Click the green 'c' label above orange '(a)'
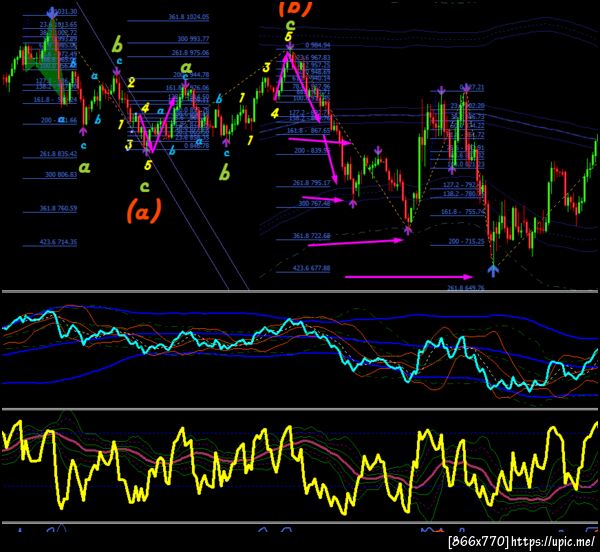 [144, 187]
